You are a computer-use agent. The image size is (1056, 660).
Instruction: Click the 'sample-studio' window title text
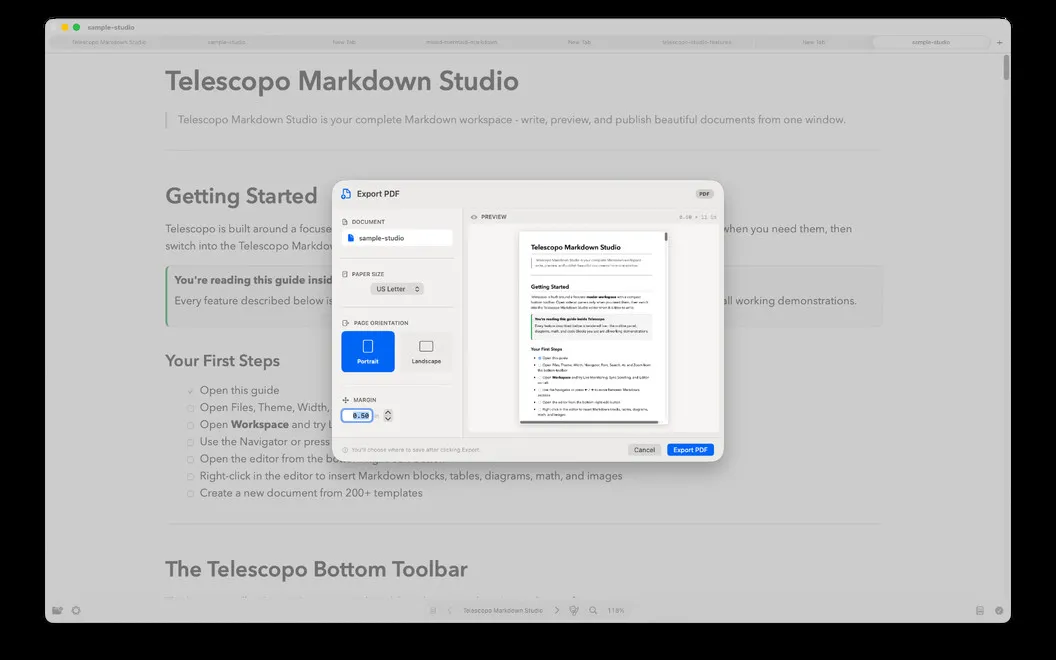tap(111, 28)
